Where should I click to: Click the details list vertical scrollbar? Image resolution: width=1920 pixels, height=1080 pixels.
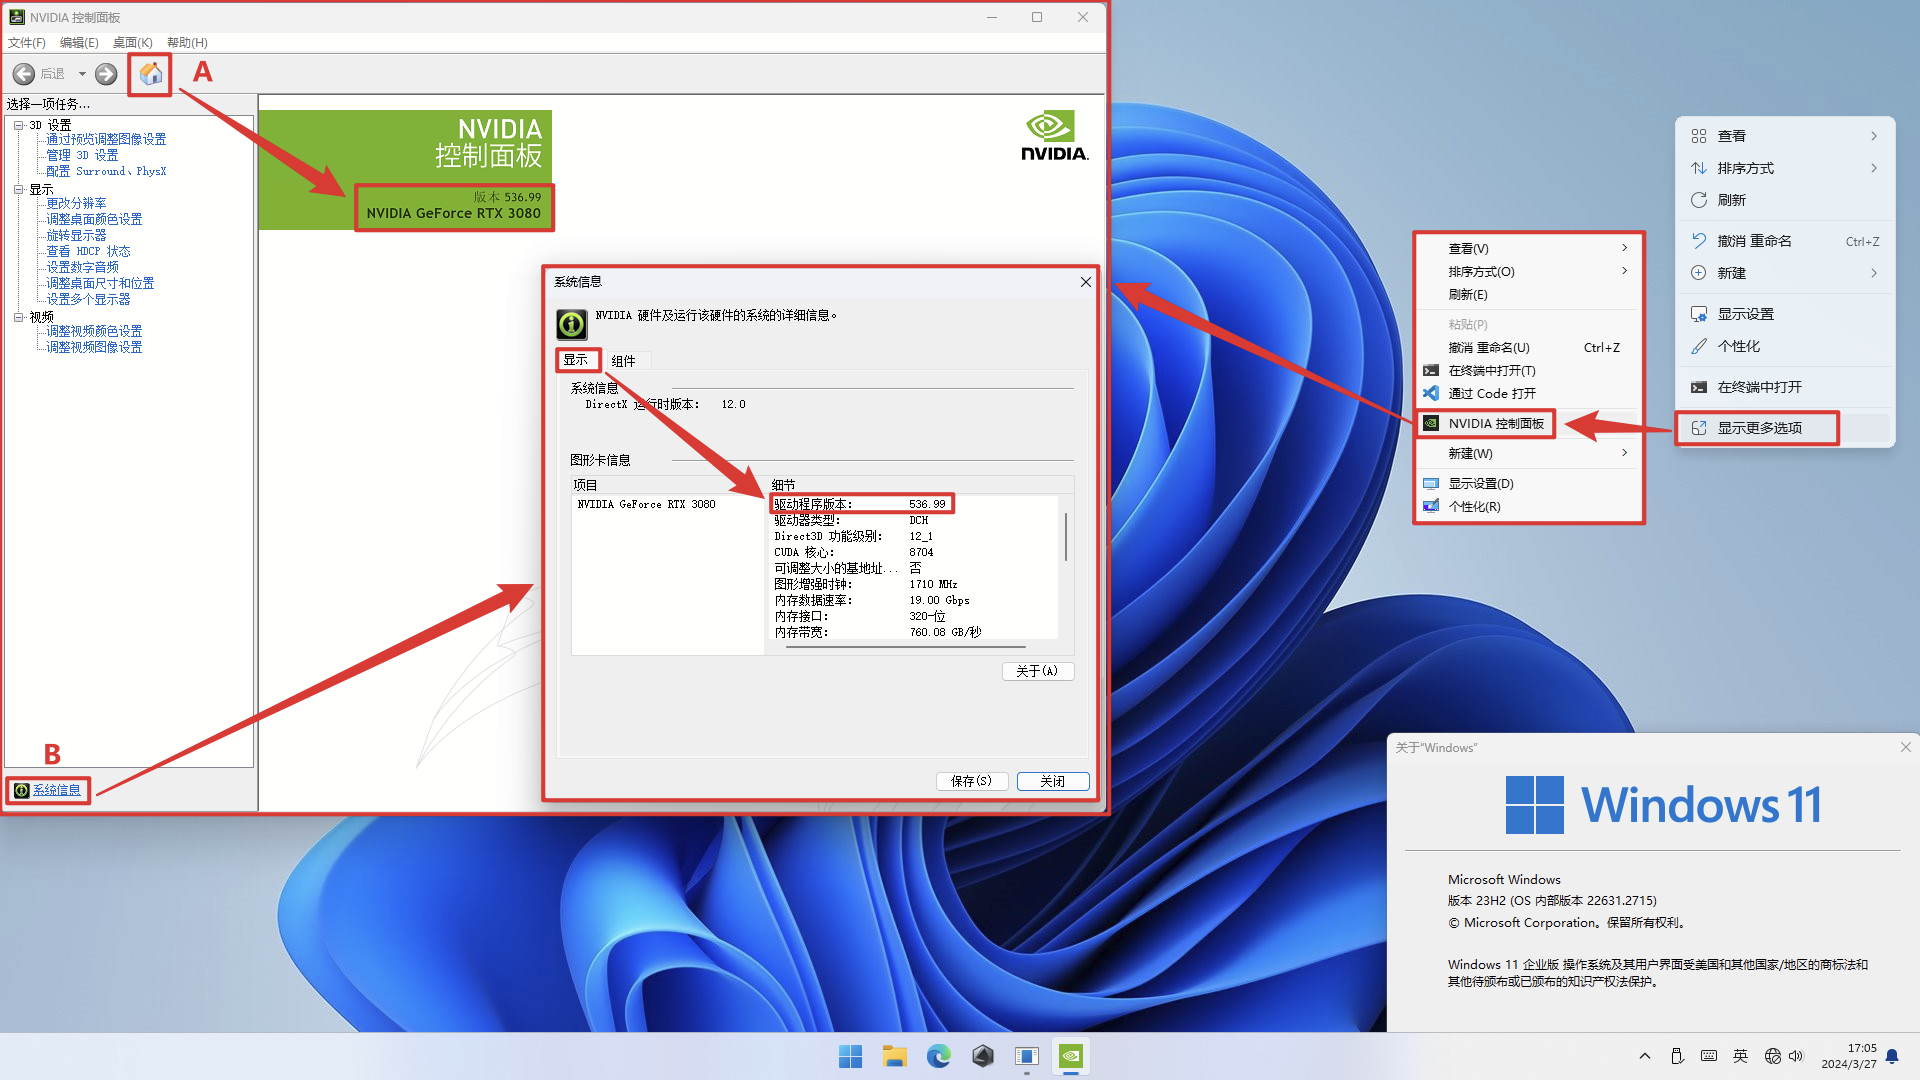click(x=1066, y=538)
